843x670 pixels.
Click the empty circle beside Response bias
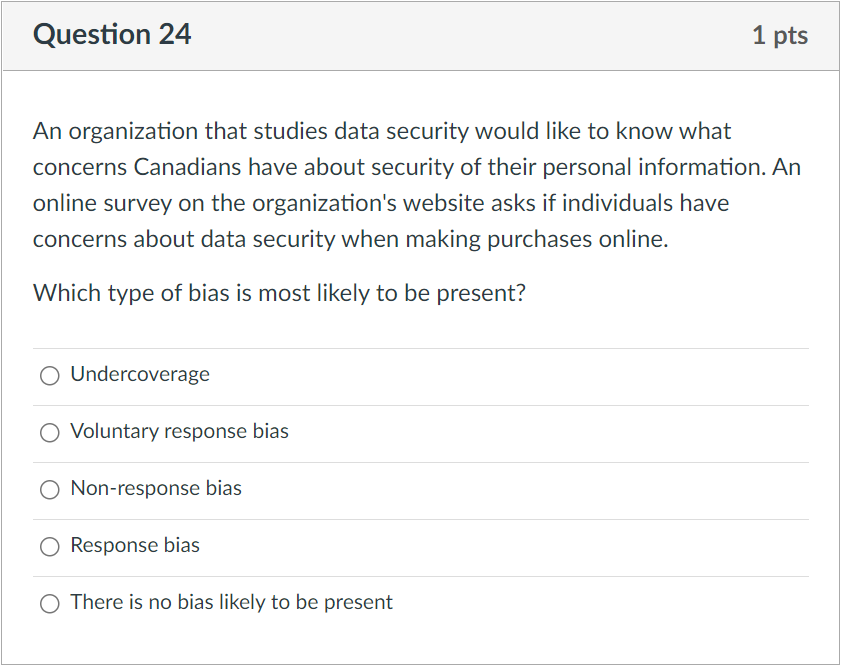pyautogui.click(x=49, y=546)
